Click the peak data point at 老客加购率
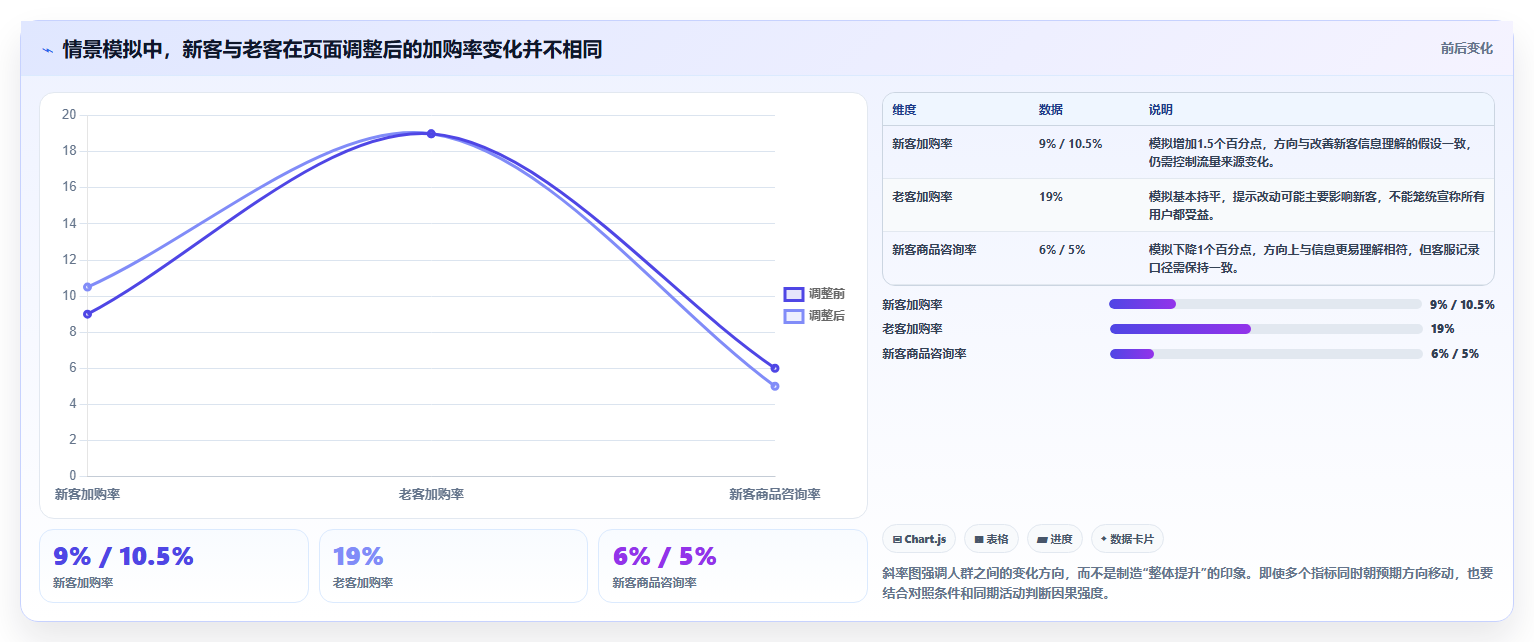Screen dimensions: 1534x642 (431, 133)
